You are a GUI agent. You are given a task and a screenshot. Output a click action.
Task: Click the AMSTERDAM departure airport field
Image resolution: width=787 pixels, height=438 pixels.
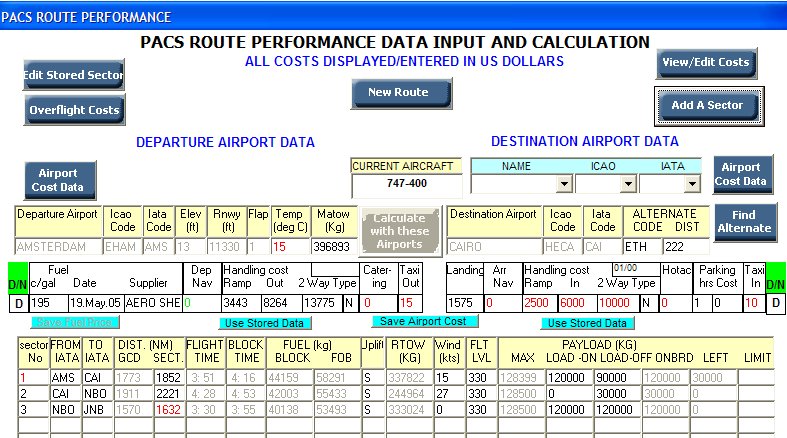coord(58,246)
